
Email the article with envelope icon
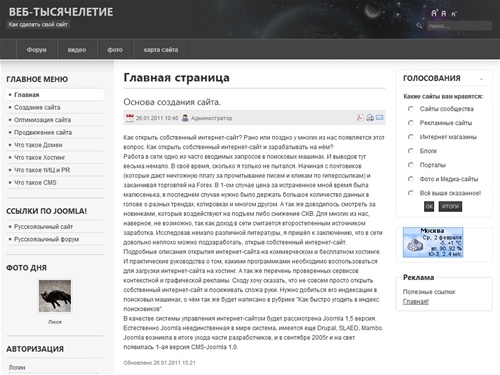[x=379, y=117]
